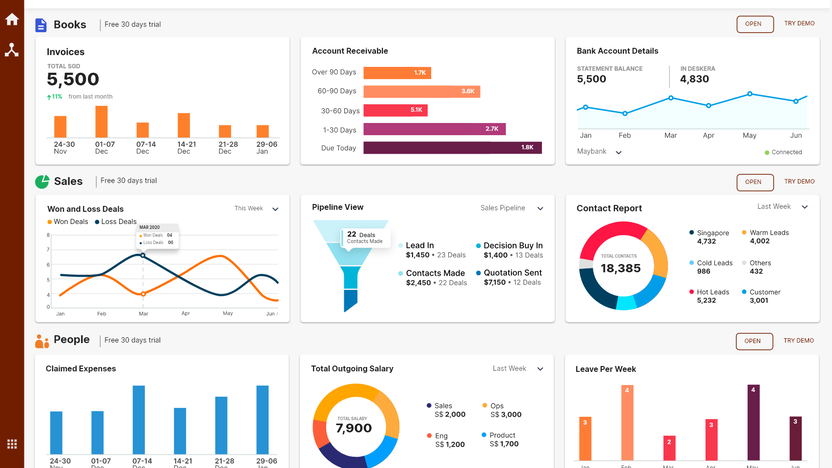Click the In Deskera 4,830 value
Viewport: 832px width, 468px height.
pos(694,79)
